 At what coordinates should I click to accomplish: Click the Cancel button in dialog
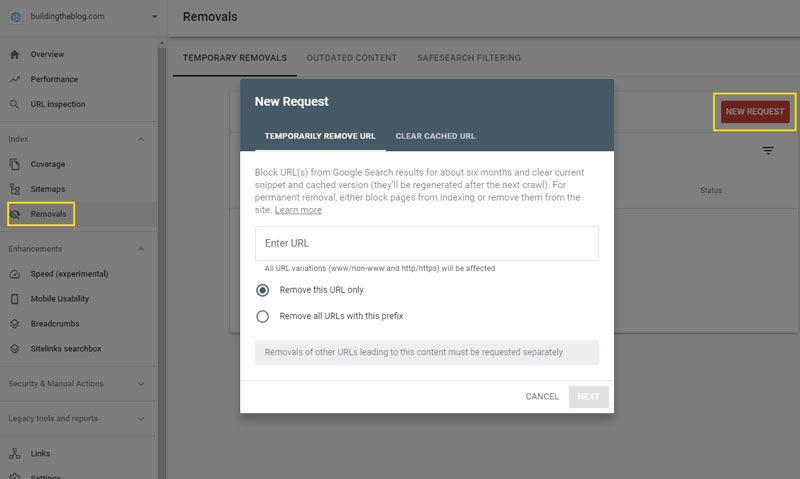(542, 396)
